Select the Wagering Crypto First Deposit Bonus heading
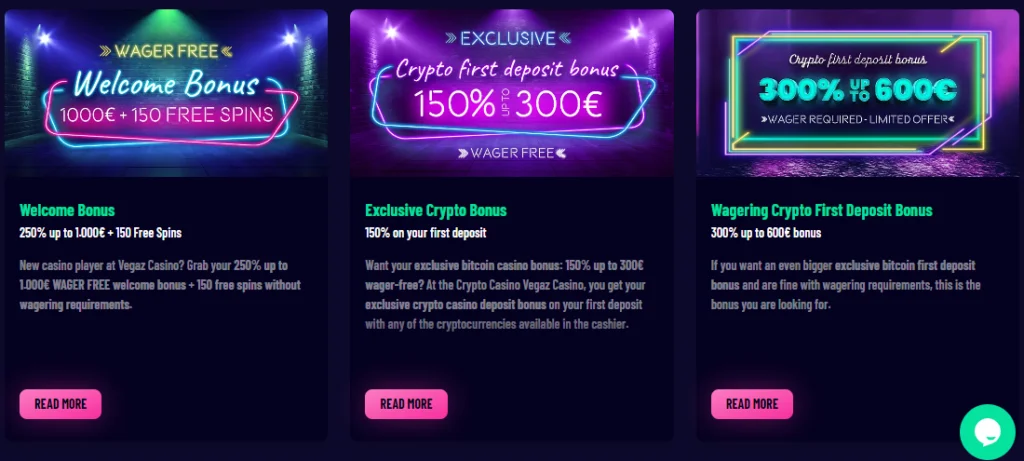The height and width of the screenshot is (461, 1024). [822, 211]
